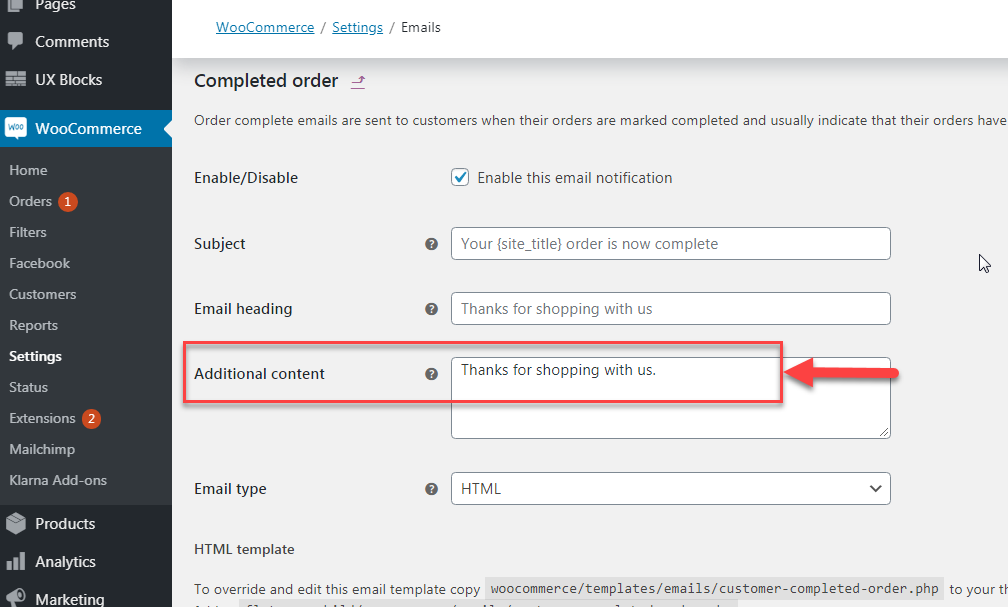Click the customer-completed-order.php template path

point(714,588)
